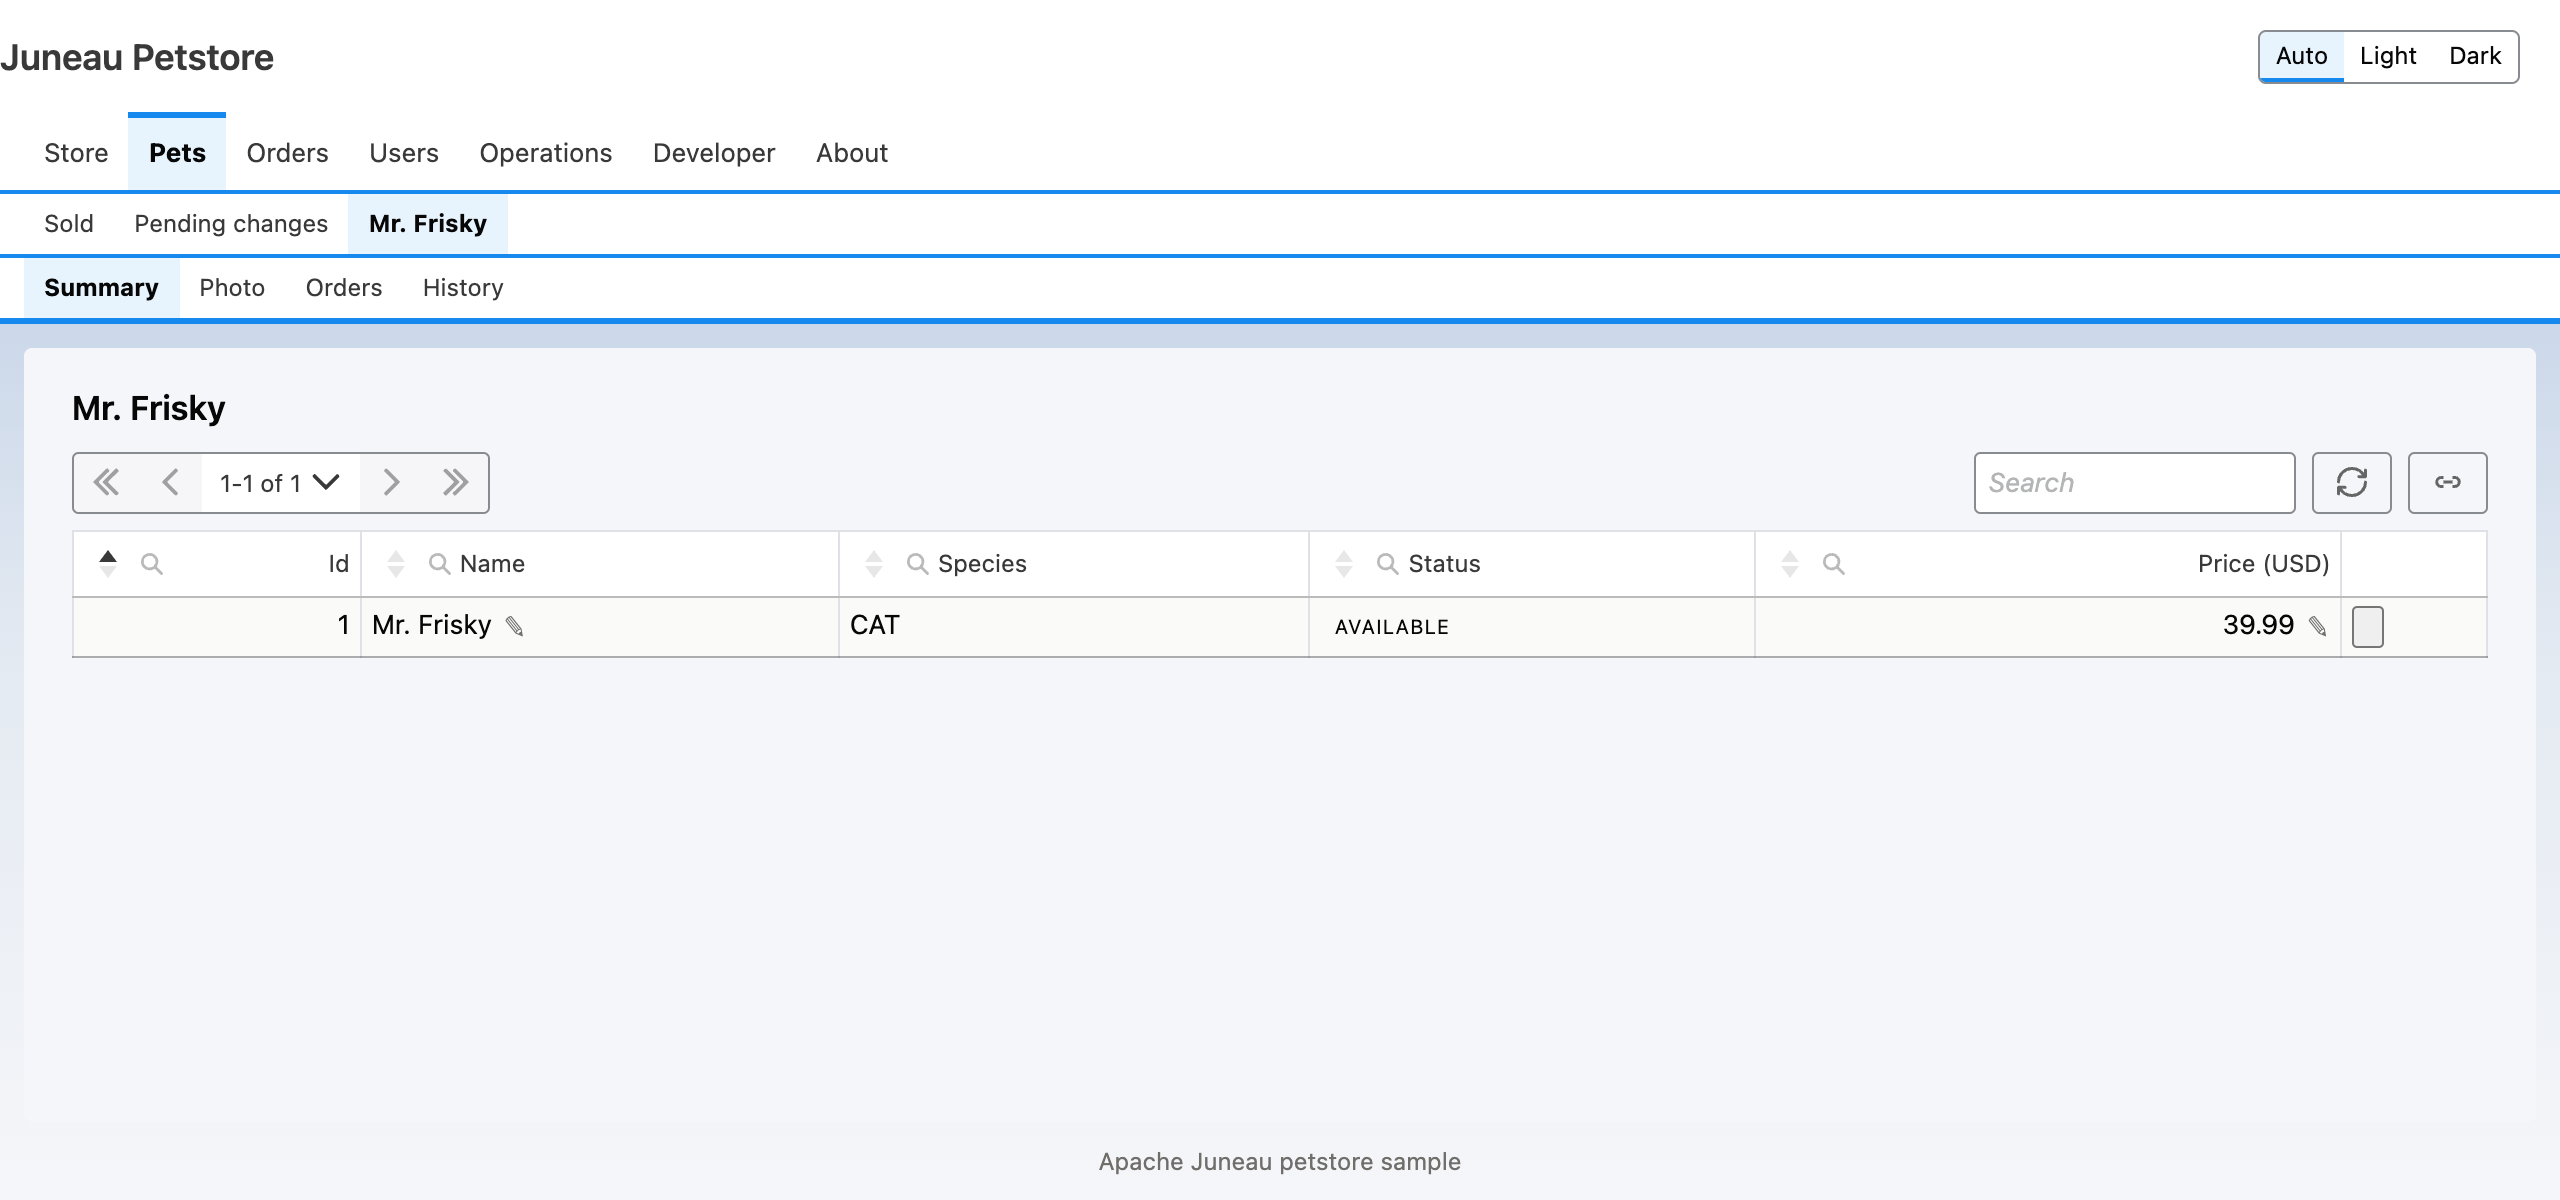This screenshot has height=1200, width=2560.
Task: Click the Species column header label
Action: point(982,564)
